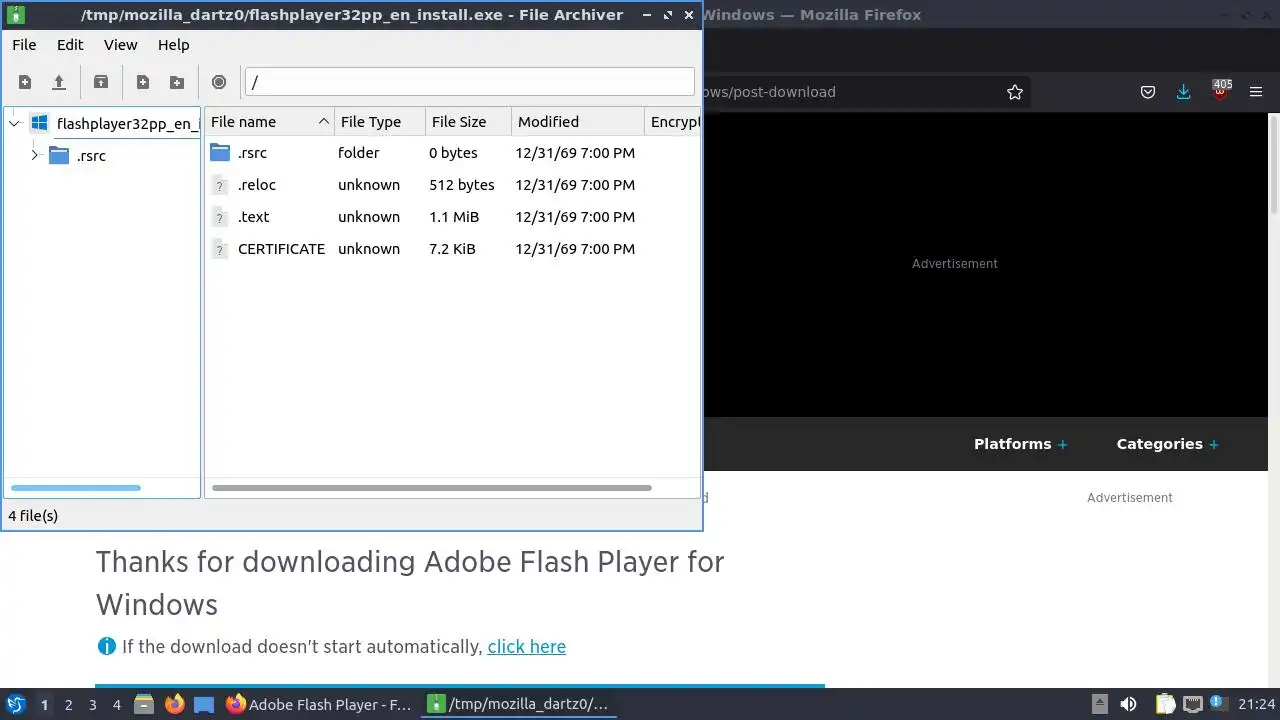Open Firefox downloads arrow icon
Screen dimensions: 1280x720
click(x=1184, y=92)
